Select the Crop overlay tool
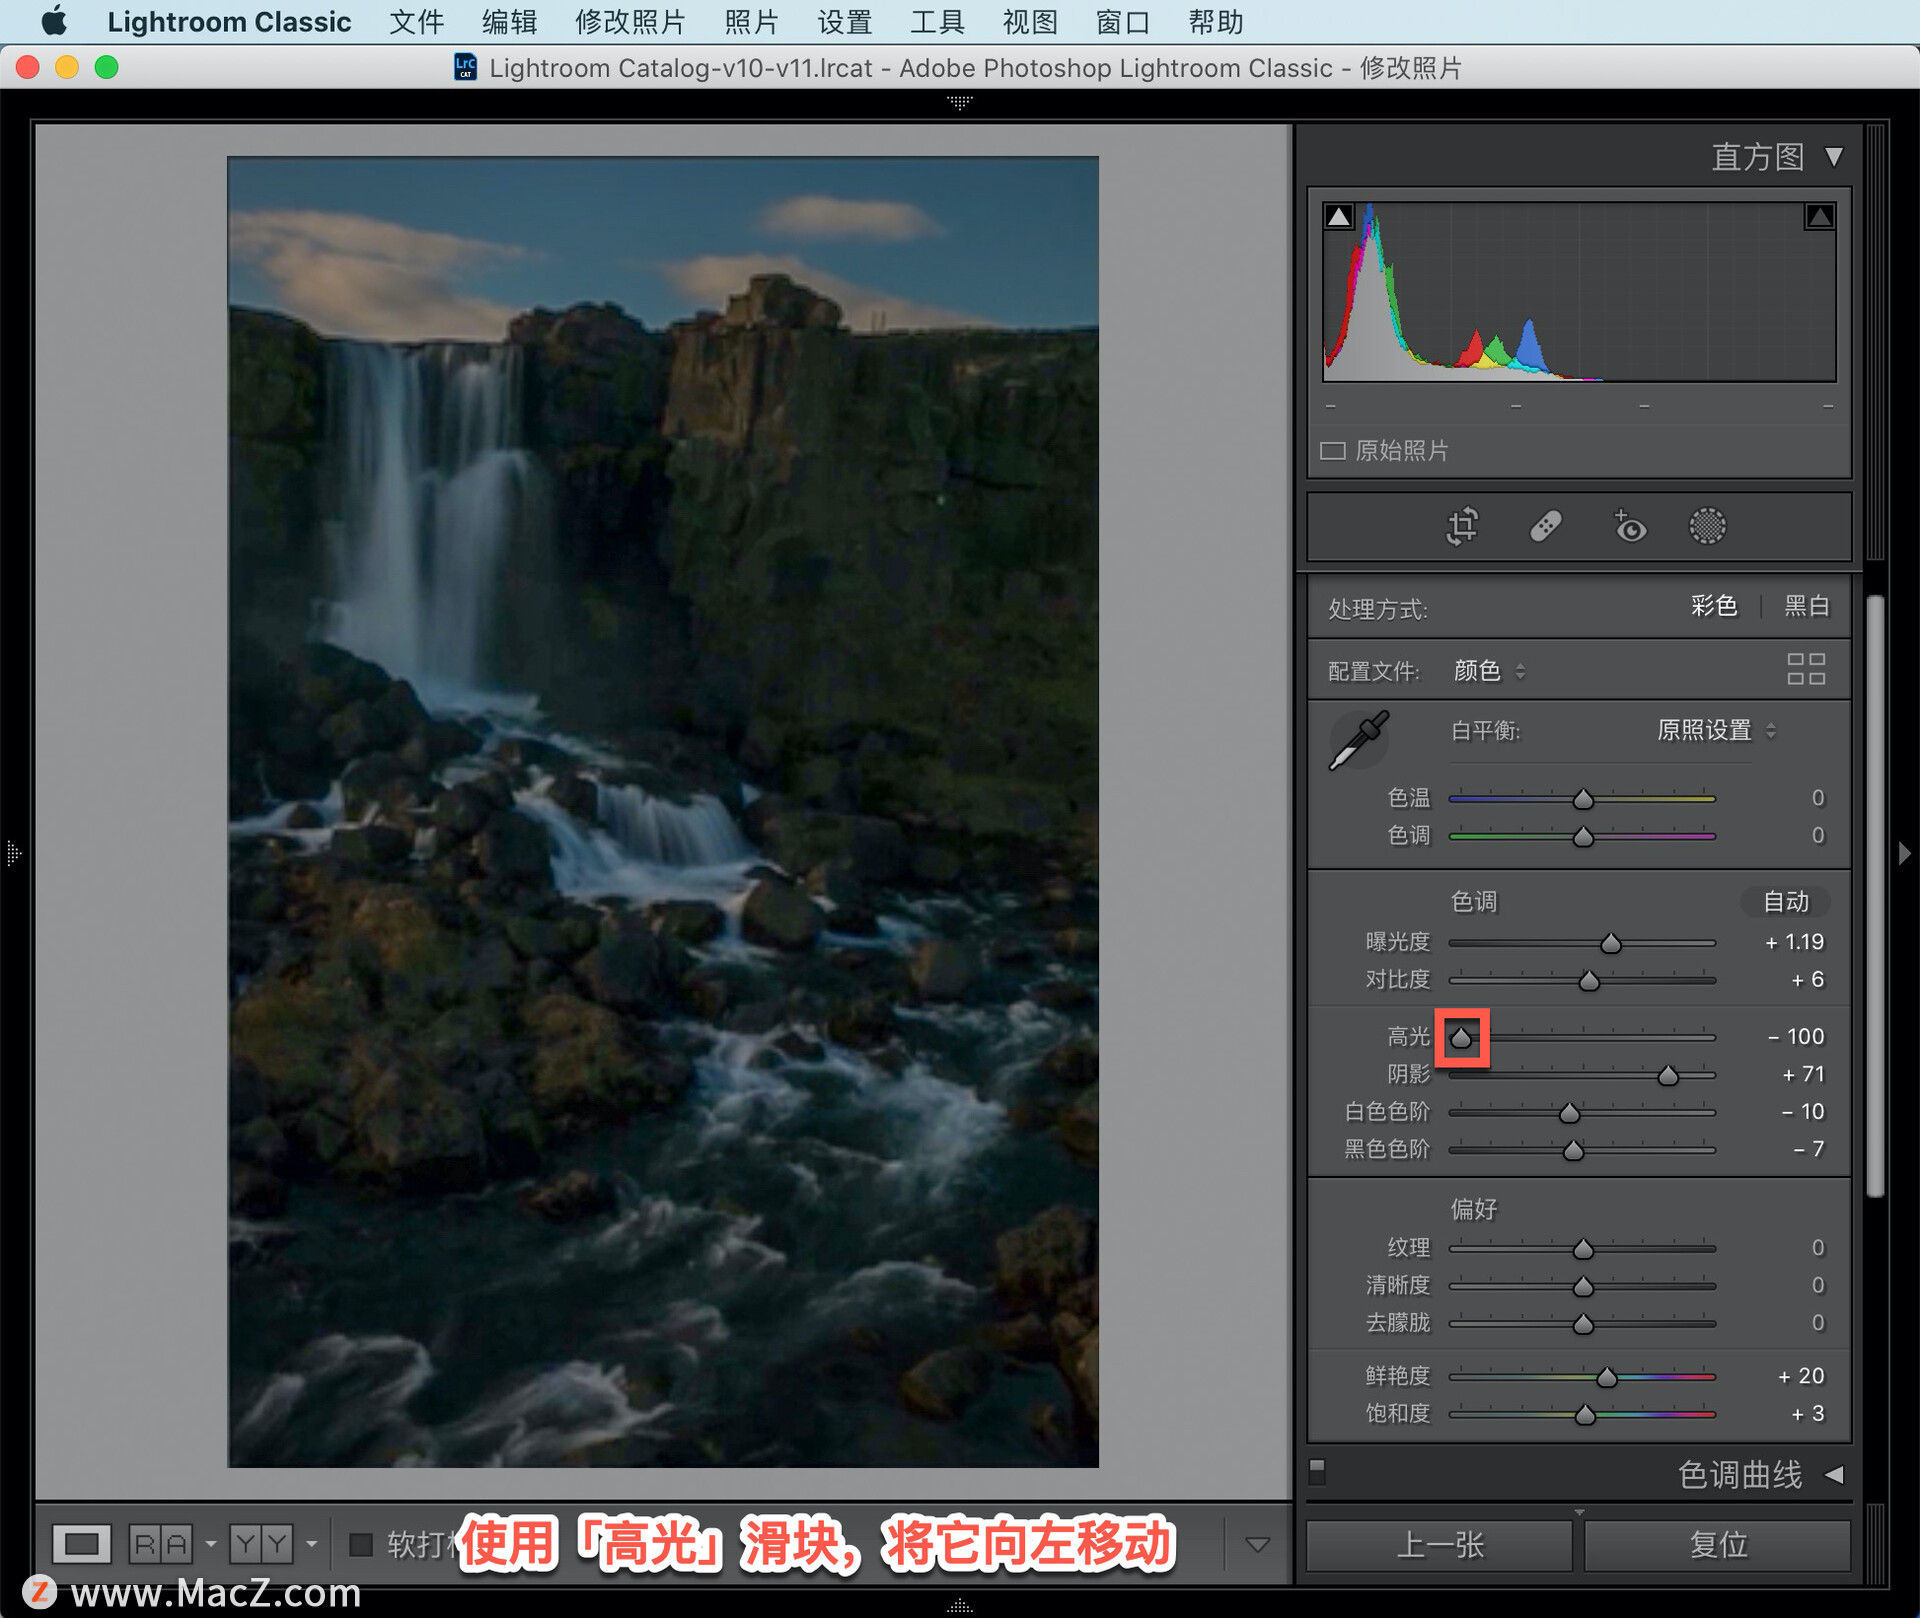Viewport: 1920px width, 1618px height. coord(1462,526)
